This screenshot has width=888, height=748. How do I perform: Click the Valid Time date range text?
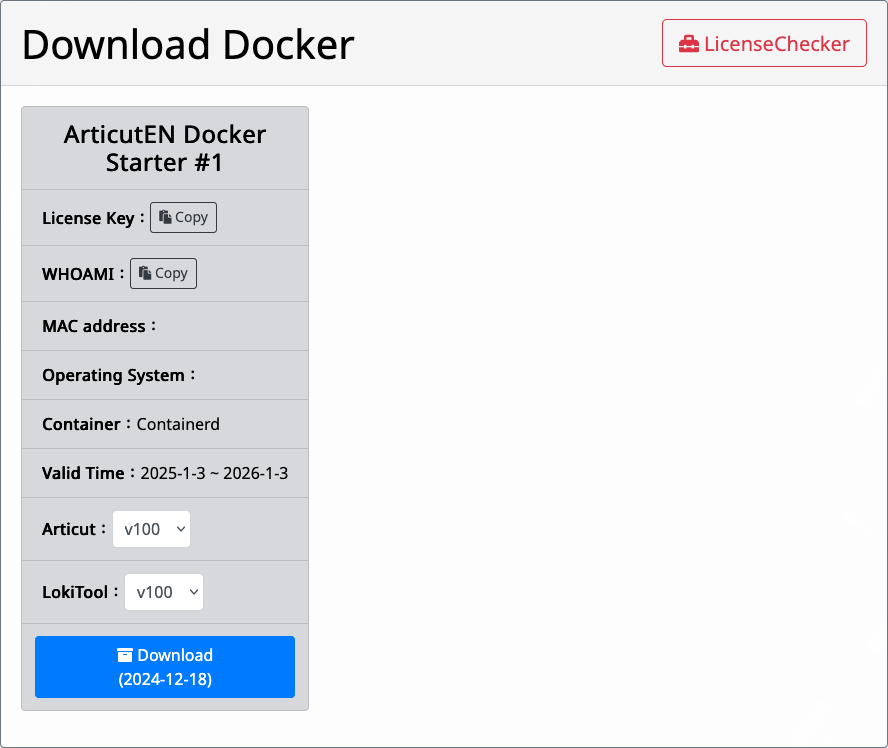[214, 473]
